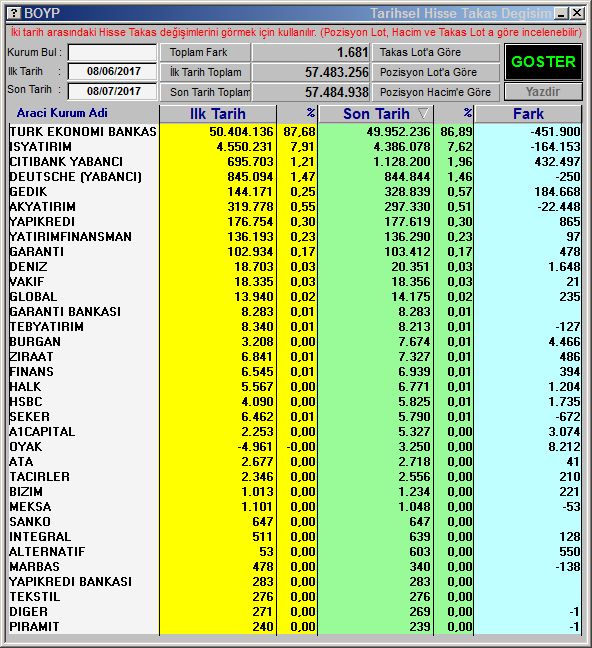
Task: Minimize the BOYP window
Action: coord(561,13)
